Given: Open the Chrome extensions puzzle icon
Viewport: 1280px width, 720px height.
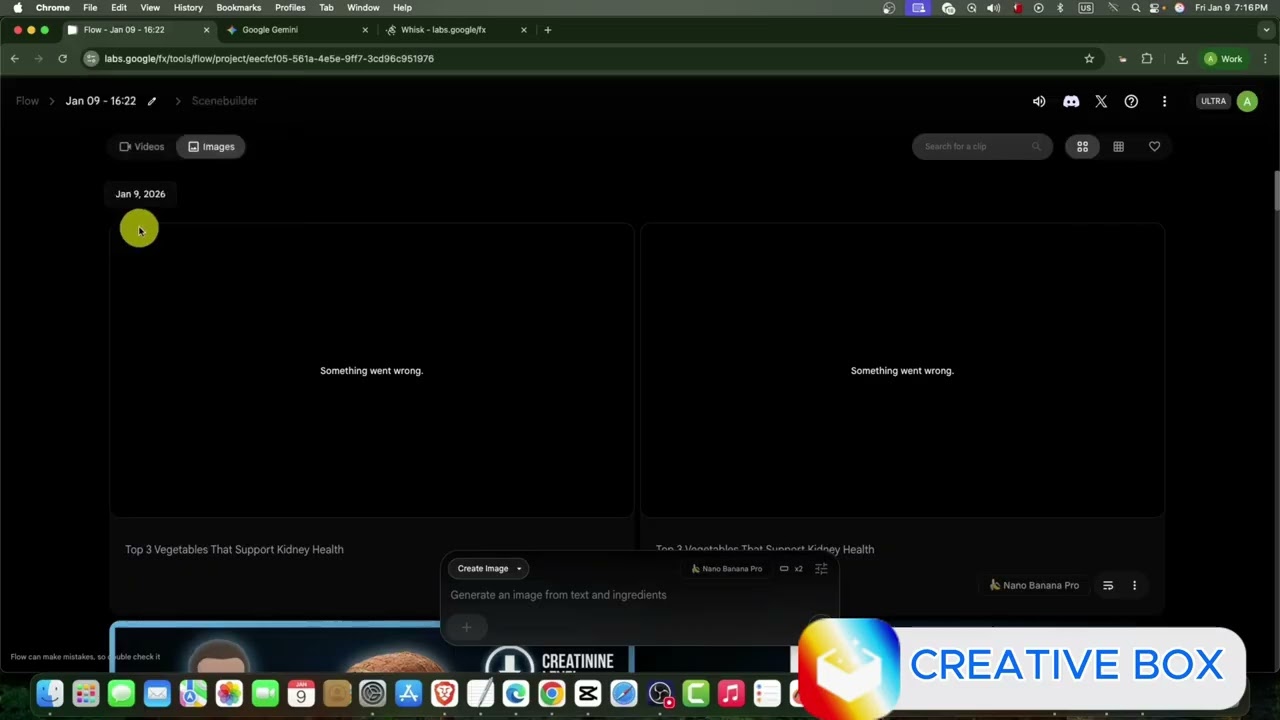Looking at the screenshot, I should (1147, 59).
